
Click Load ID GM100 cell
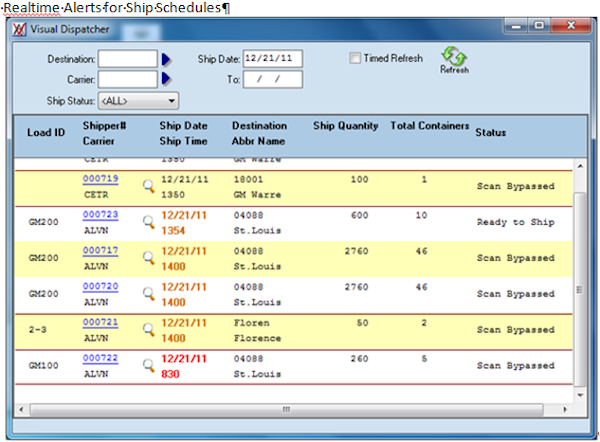[44, 365]
